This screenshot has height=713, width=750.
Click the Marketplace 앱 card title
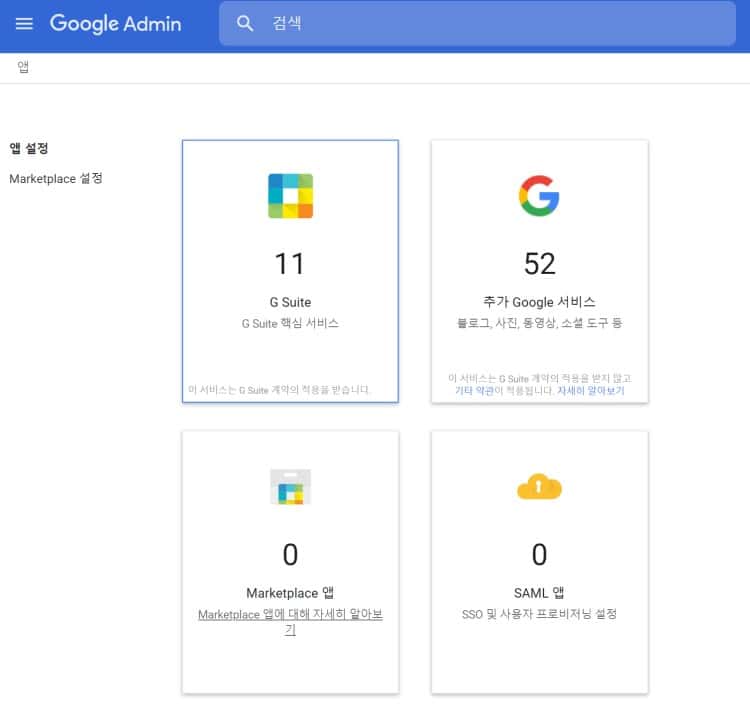[290, 592]
